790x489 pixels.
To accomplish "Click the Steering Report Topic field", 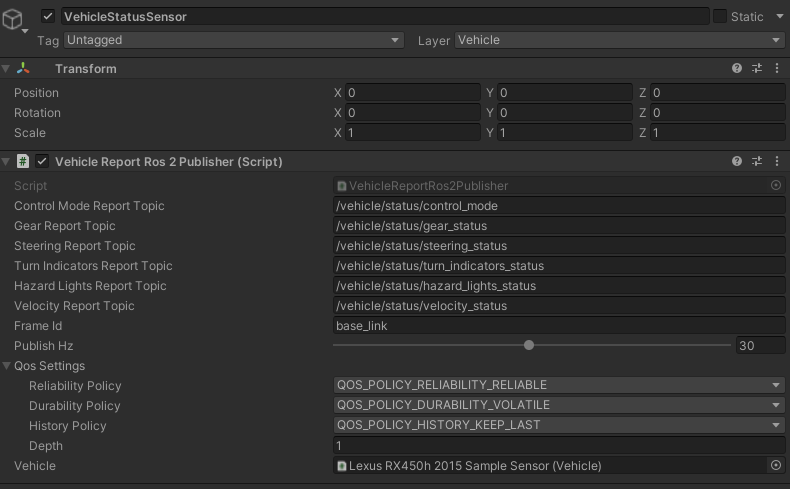I will click(559, 246).
